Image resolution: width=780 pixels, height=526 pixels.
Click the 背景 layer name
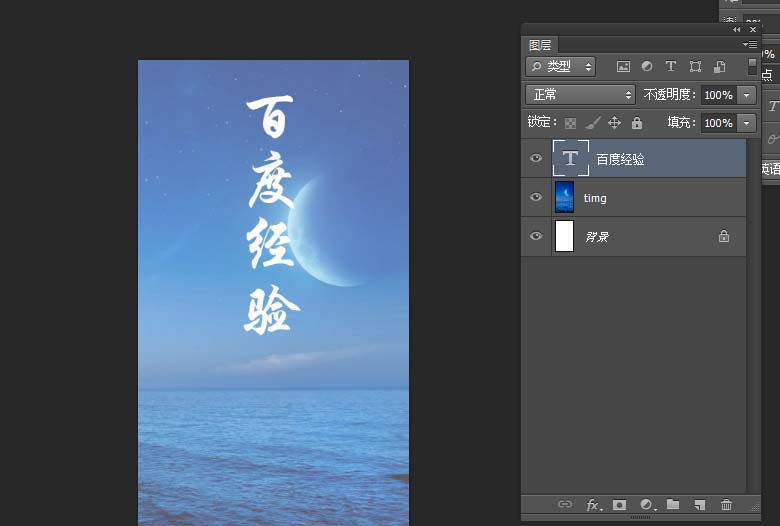[x=597, y=237]
